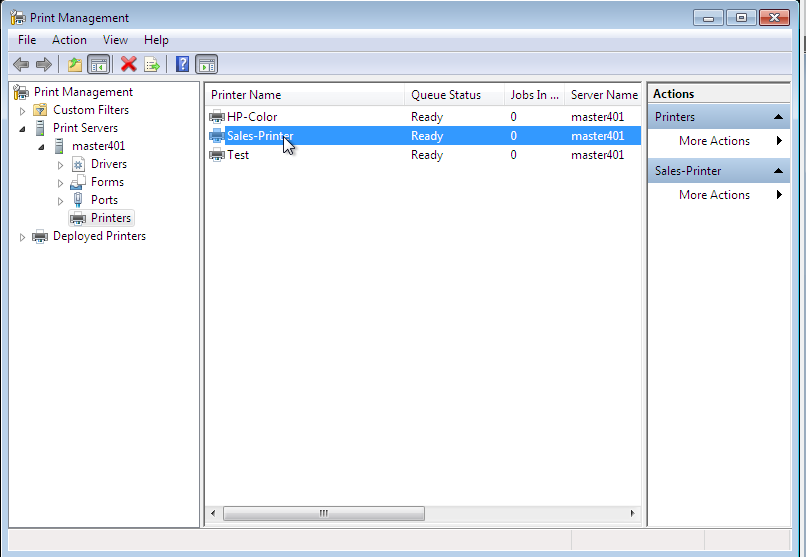Click the scrollbar right arrow
This screenshot has width=806, height=557.
[x=632, y=513]
